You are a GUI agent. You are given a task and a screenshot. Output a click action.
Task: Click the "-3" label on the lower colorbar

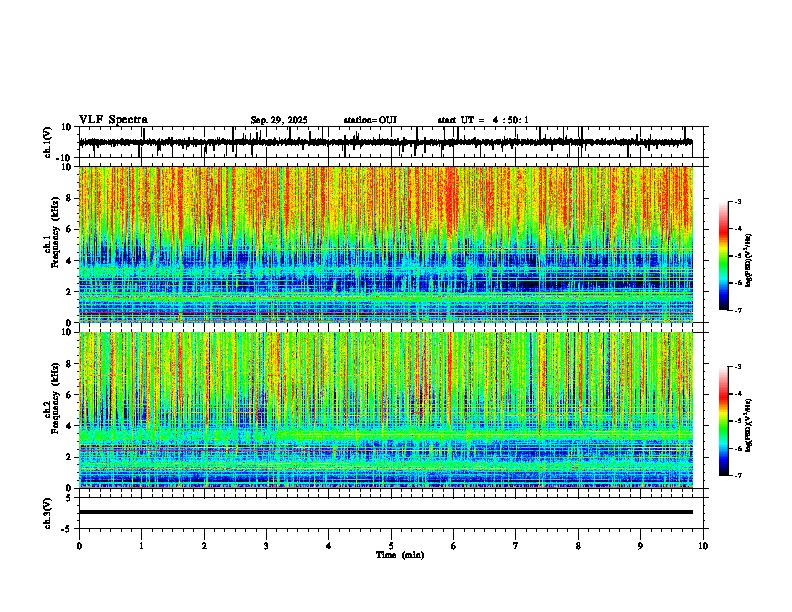tap(738, 367)
